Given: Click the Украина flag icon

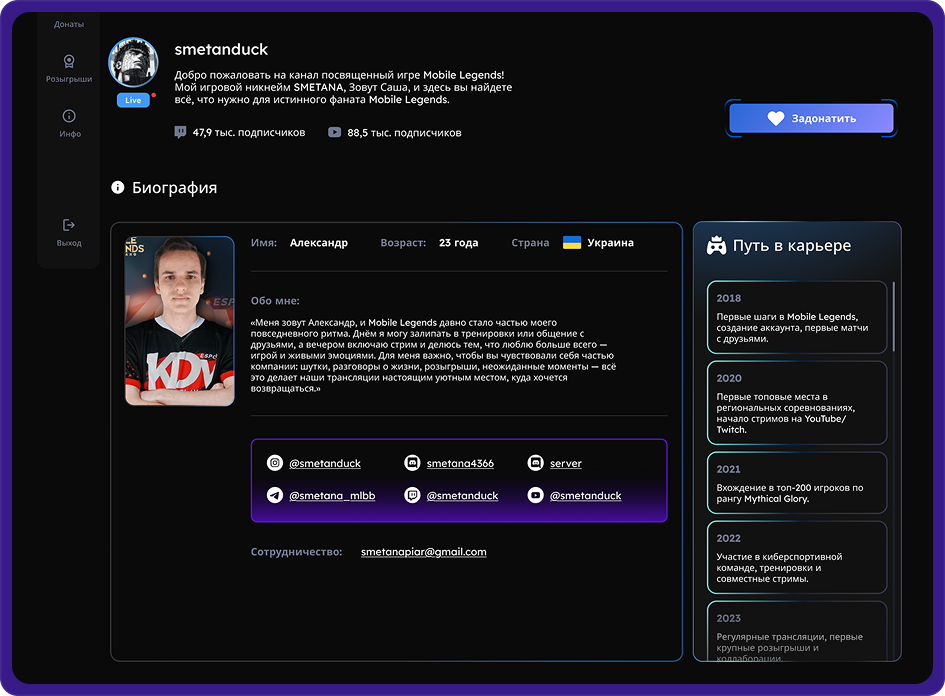Looking at the screenshot, I should point(571,242).
